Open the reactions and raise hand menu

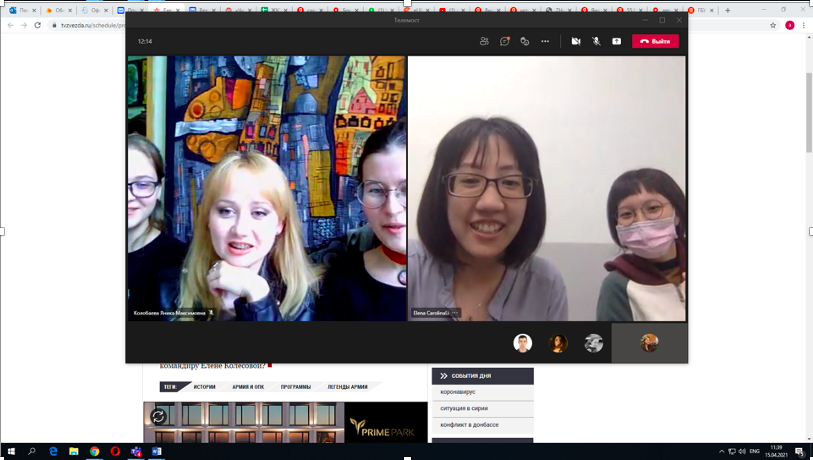(x=525, y=41)
